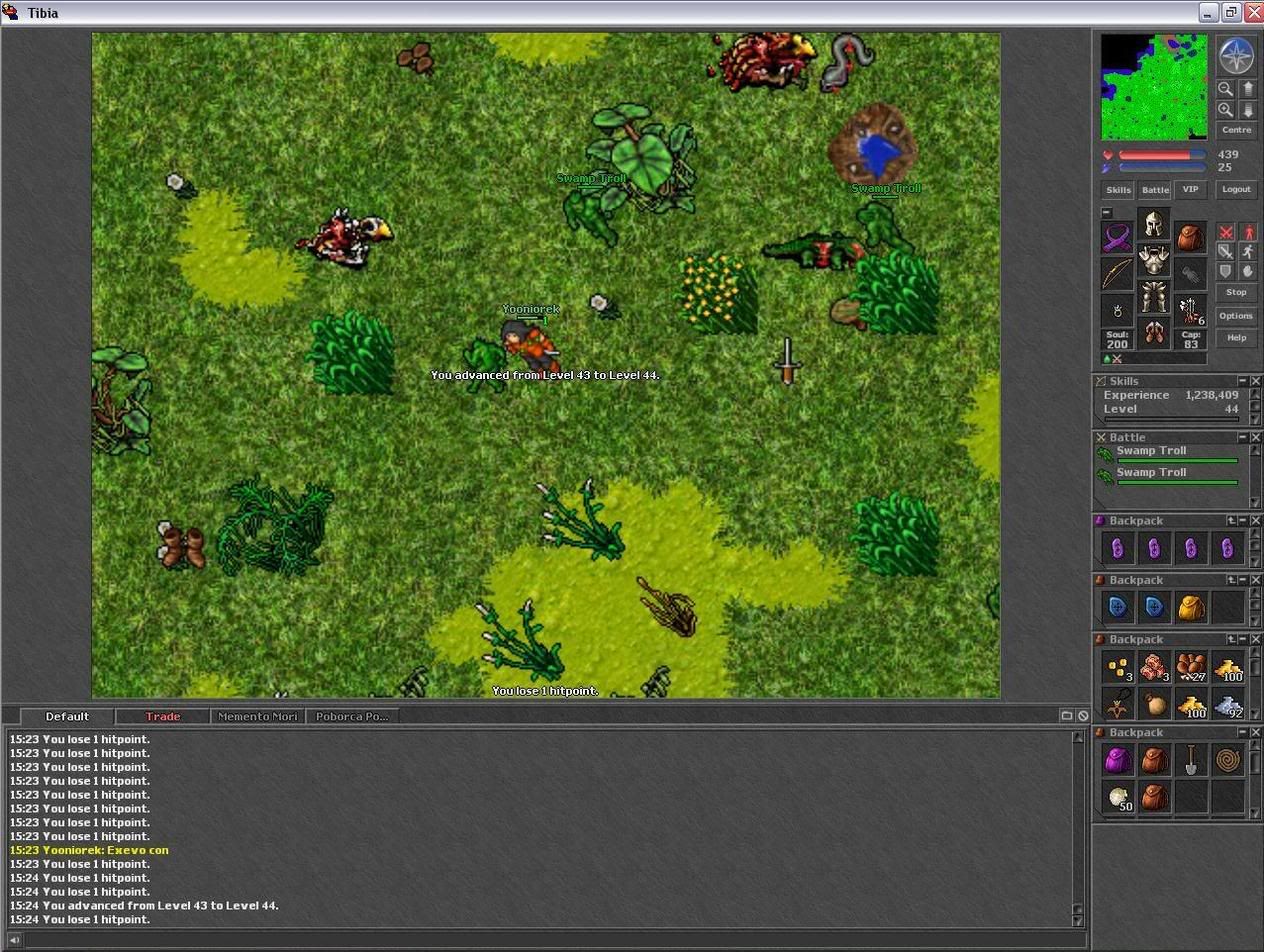Image resolution: width=1264 pixels, height=952 pixels.
Task: Minimize the Skills panel
Action: pos(1243,381)
